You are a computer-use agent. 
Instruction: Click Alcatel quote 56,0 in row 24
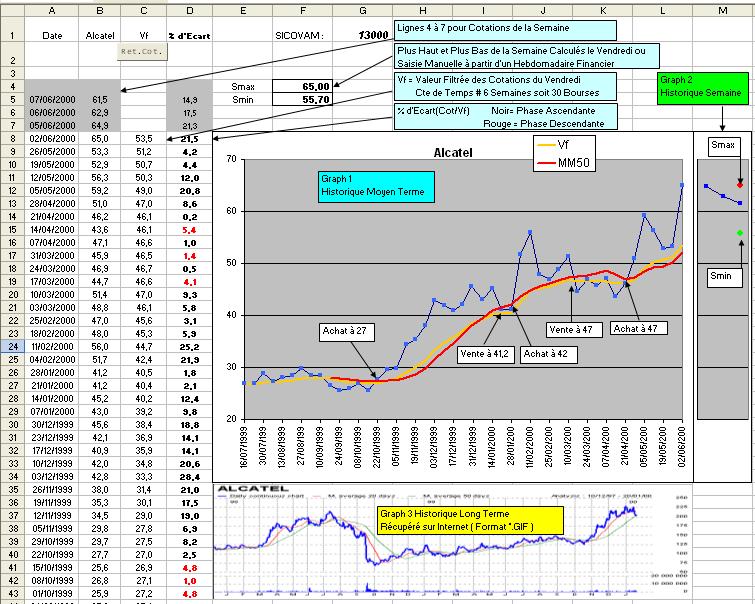(100, 346)
